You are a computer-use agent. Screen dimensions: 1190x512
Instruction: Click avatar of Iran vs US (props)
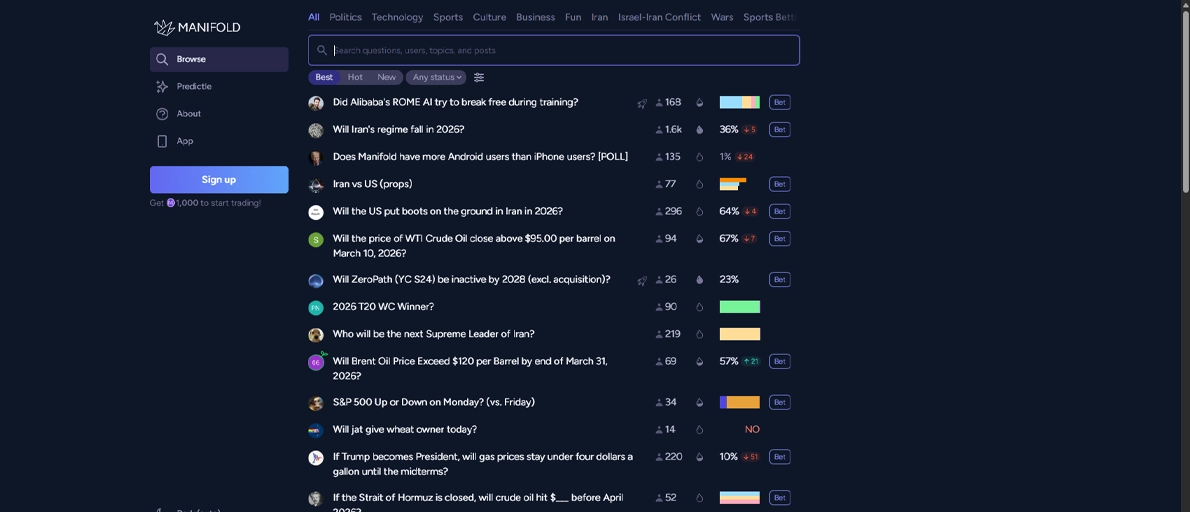316,184
